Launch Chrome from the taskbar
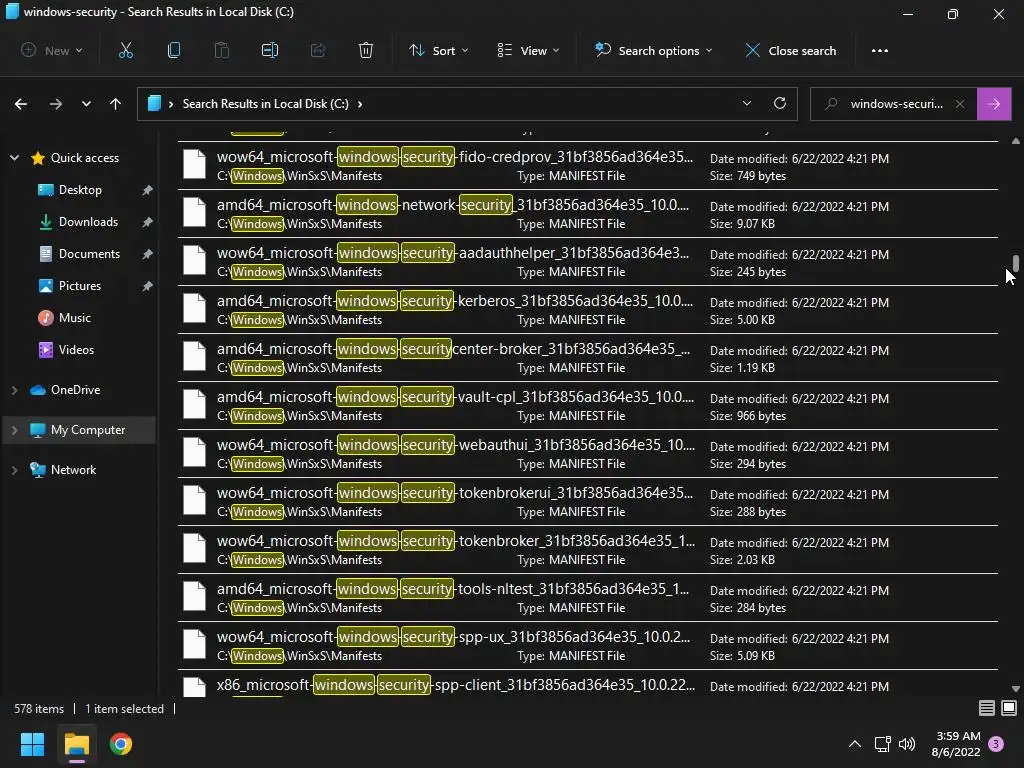 (x=121, y=744)
